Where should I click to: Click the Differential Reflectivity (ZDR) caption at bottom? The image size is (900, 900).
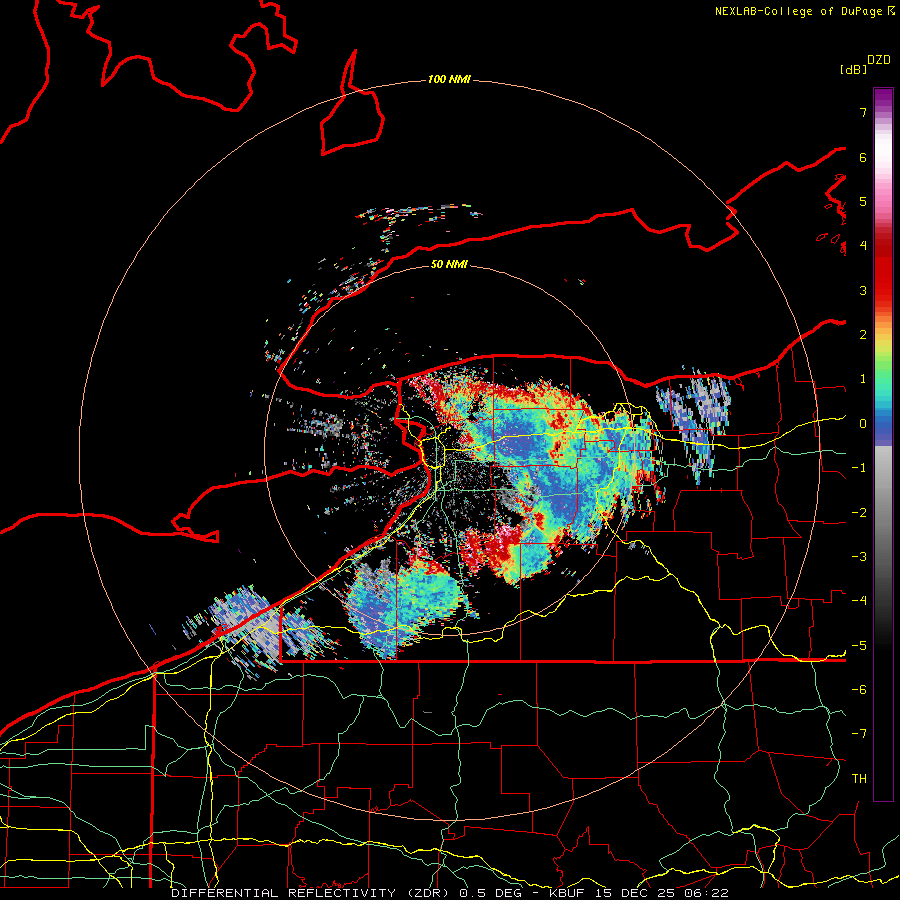(449, 893)
